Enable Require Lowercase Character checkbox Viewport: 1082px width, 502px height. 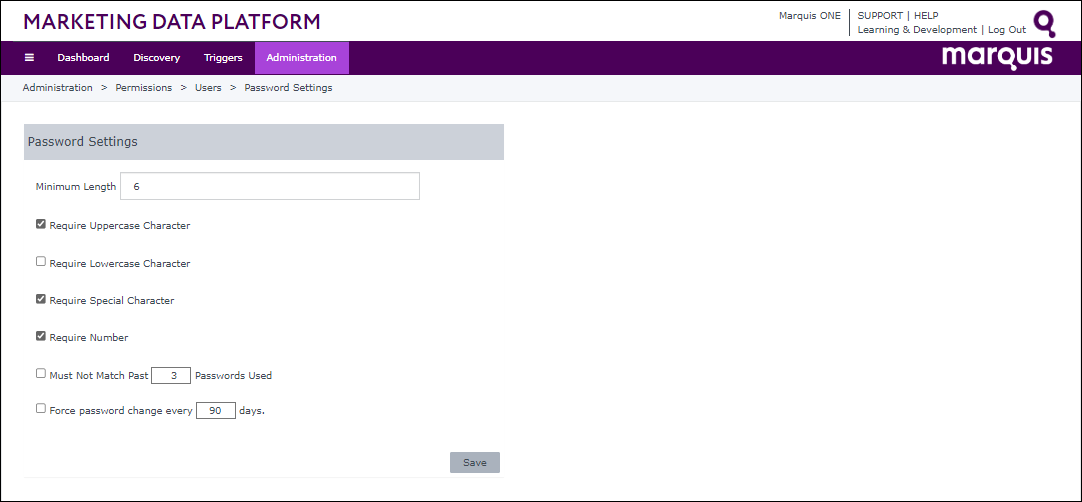[41, 262]
